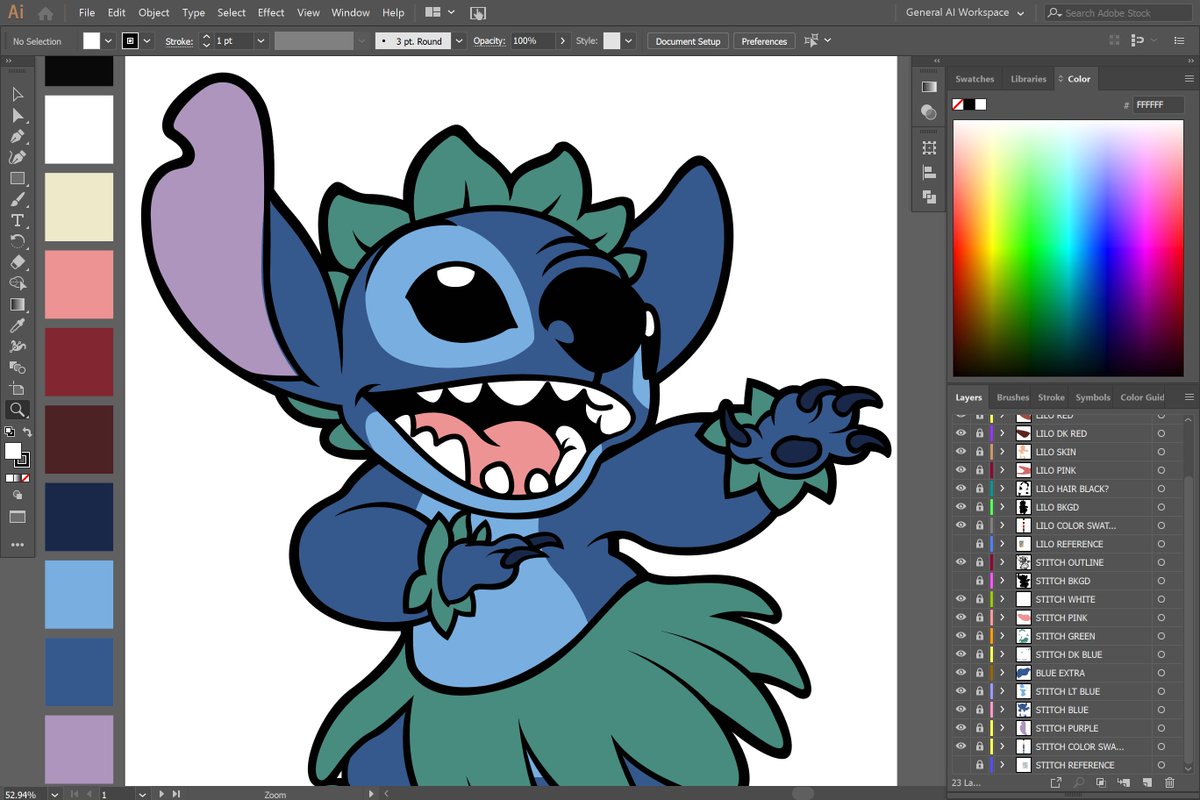
Task: Open General AI Workspace switcher
Action: coord(965,13)
